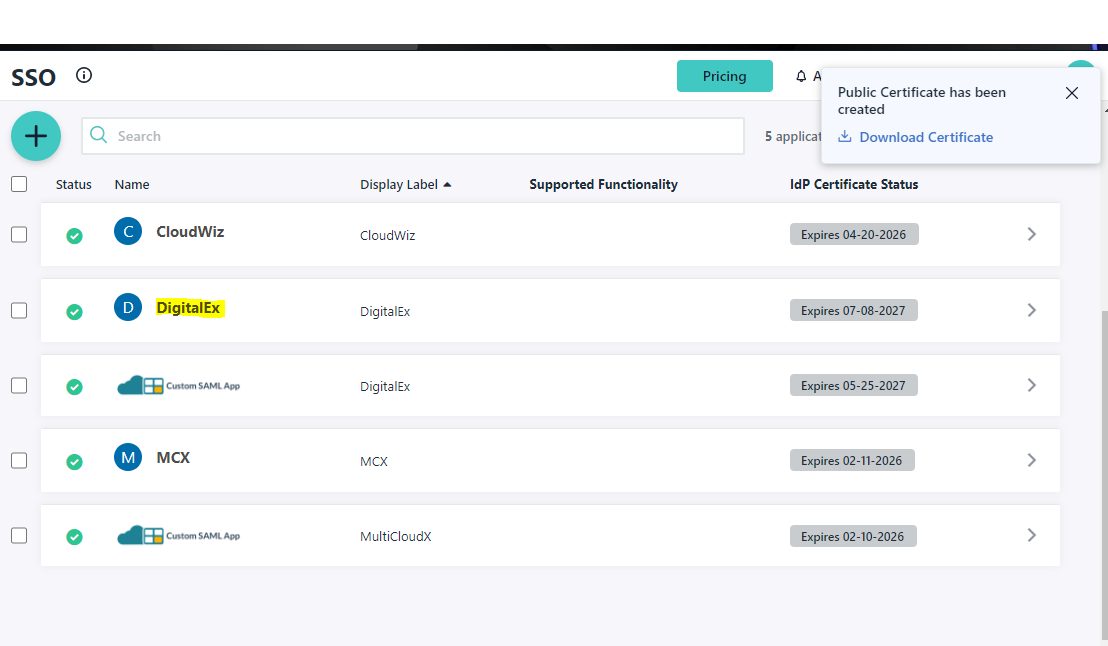Viewport: 1108px width, 646px height.
Task: Check the CloudWiz row checkbox
Action: (x=19, y=234)
